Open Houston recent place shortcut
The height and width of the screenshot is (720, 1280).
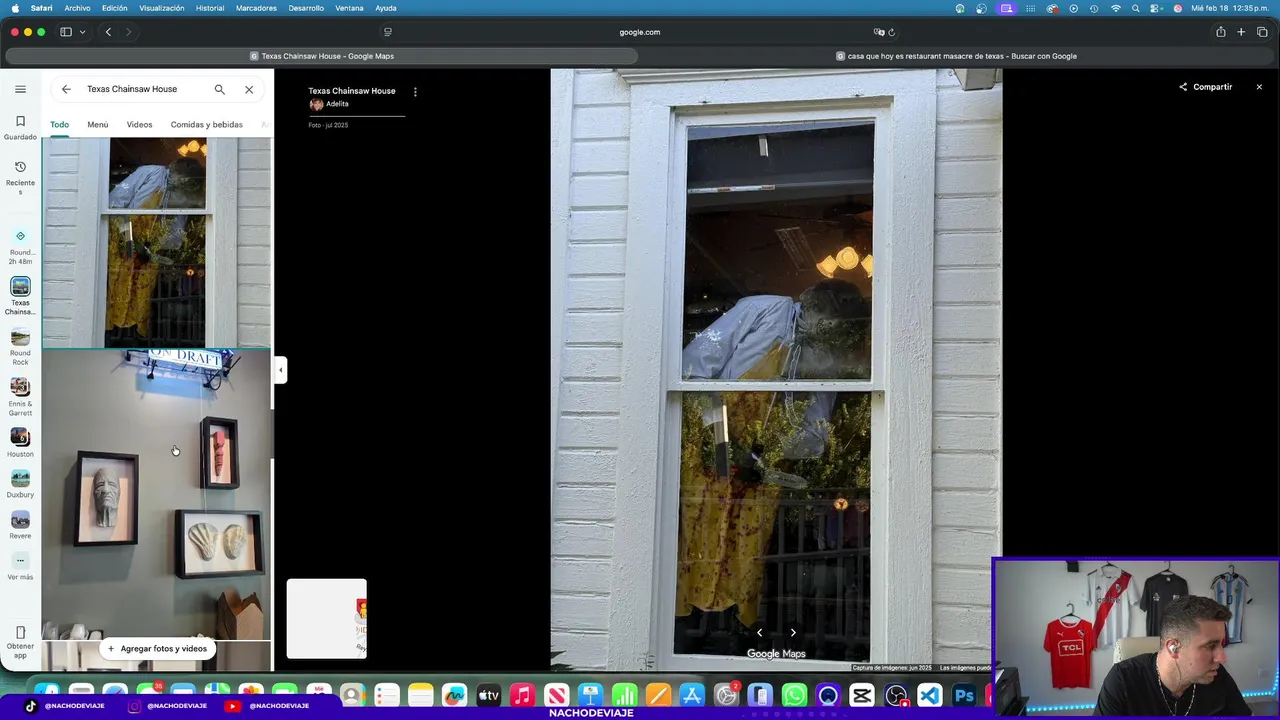point(20,443)
